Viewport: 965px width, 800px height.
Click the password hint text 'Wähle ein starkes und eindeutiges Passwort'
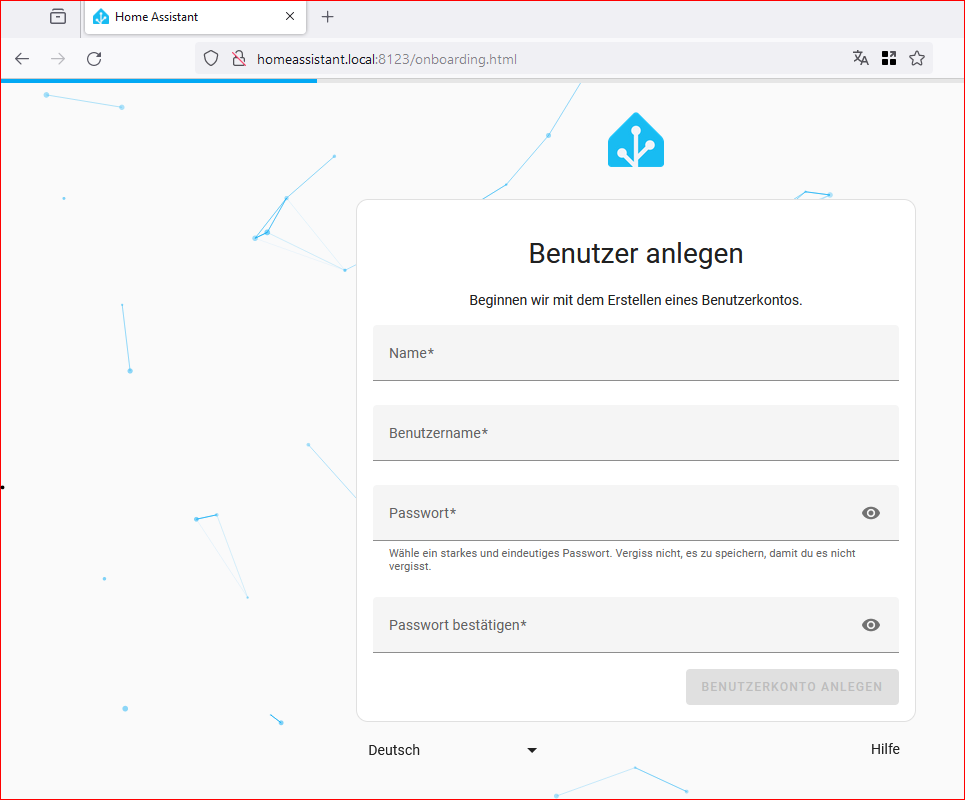pyautogui.click(x=500, y=553)
